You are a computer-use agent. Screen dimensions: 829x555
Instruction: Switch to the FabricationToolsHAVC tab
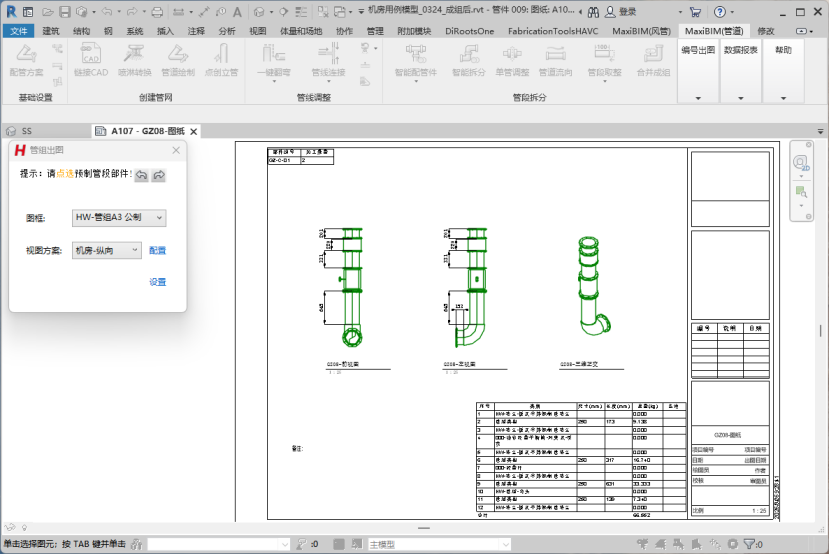553,31
